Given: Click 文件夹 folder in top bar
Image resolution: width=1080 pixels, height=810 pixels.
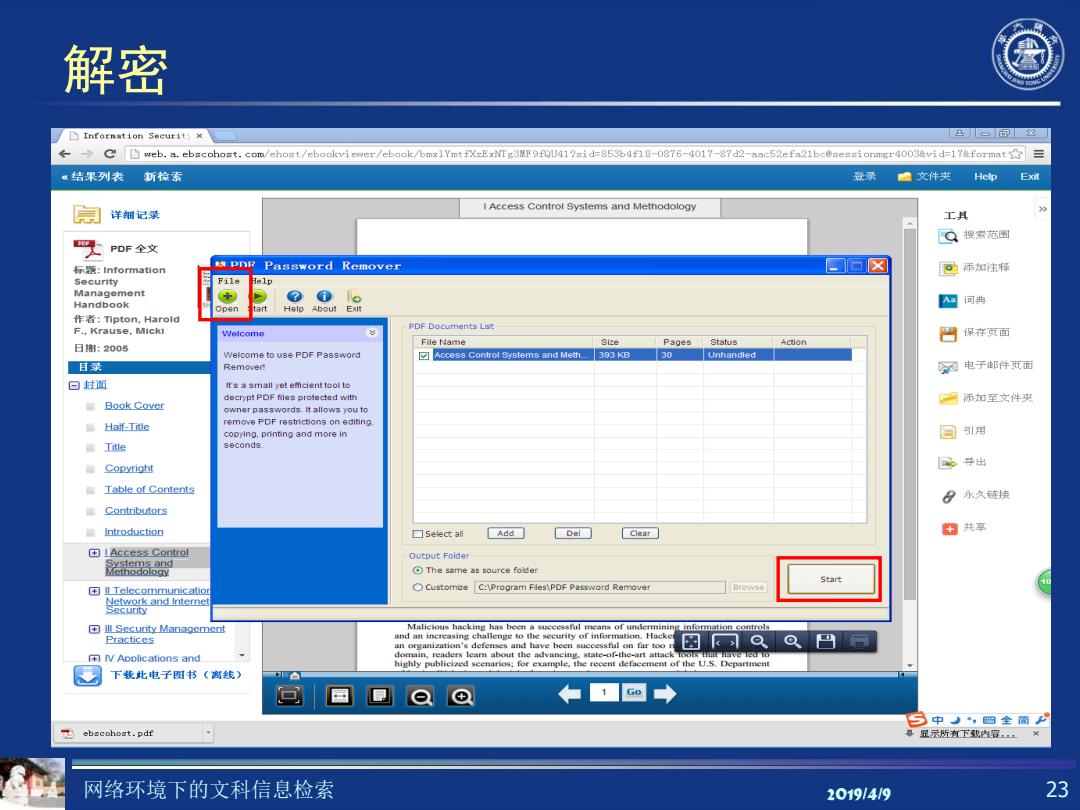Looking at the screenshot, I should pyautogui.click(x=924, y=176).
